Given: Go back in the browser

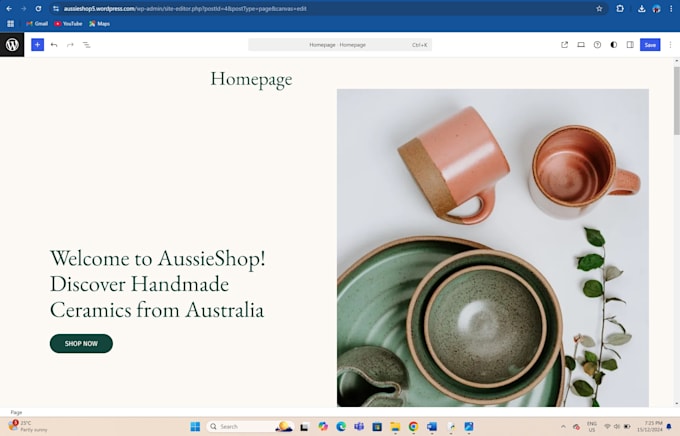Looking at the screenshot, I should tap(9, 8).
